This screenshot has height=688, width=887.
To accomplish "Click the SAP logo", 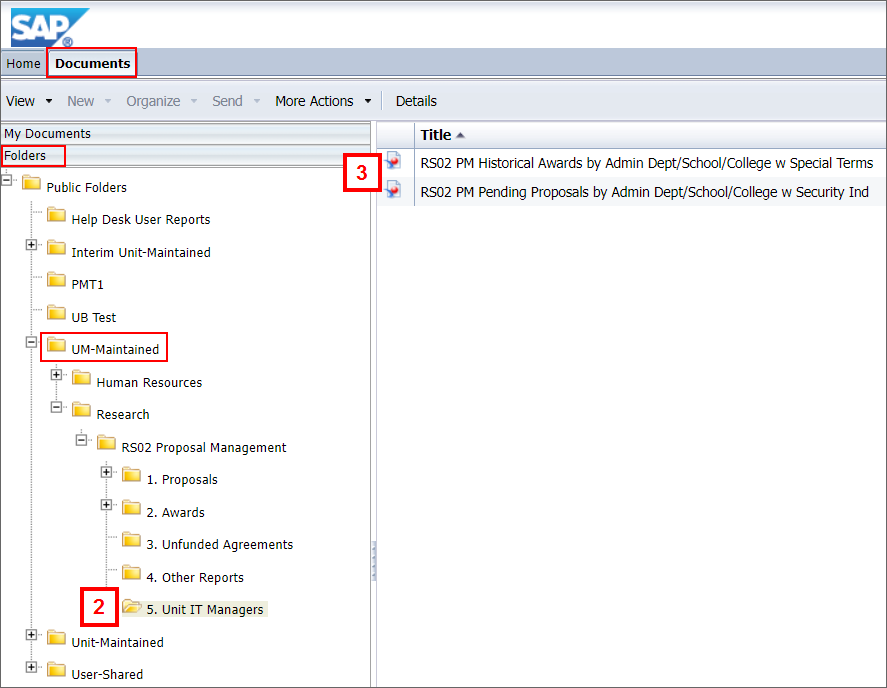I will pyautogui.click(x=50, y=27).
